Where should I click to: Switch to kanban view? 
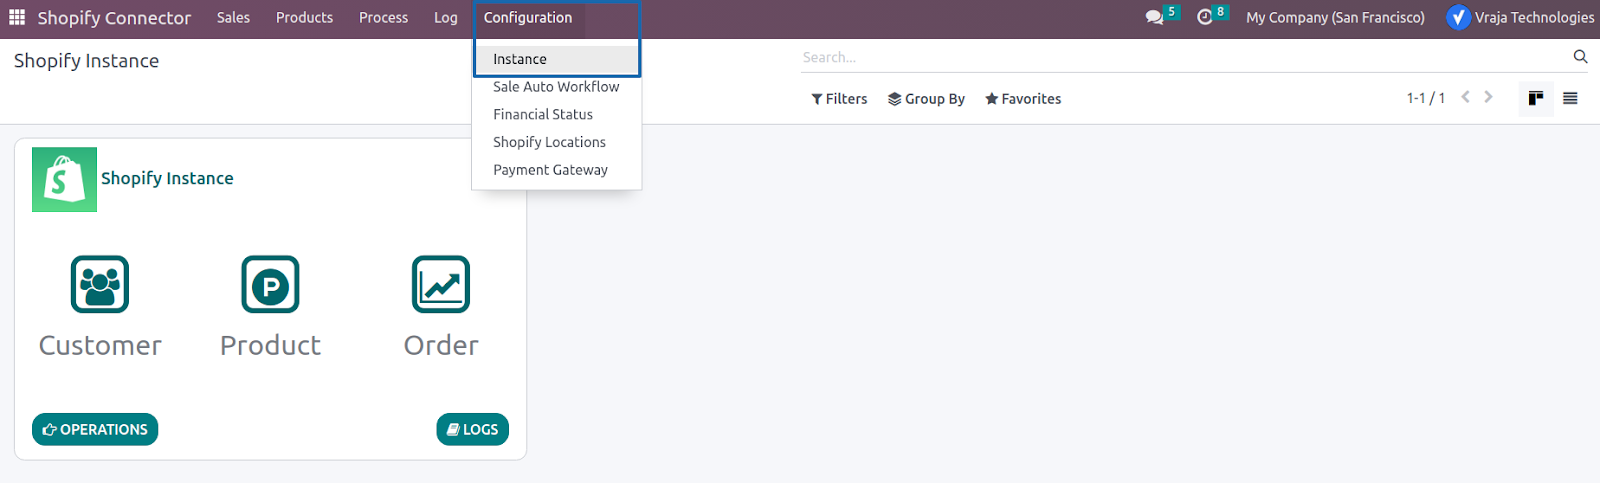tap(1536, 98)
